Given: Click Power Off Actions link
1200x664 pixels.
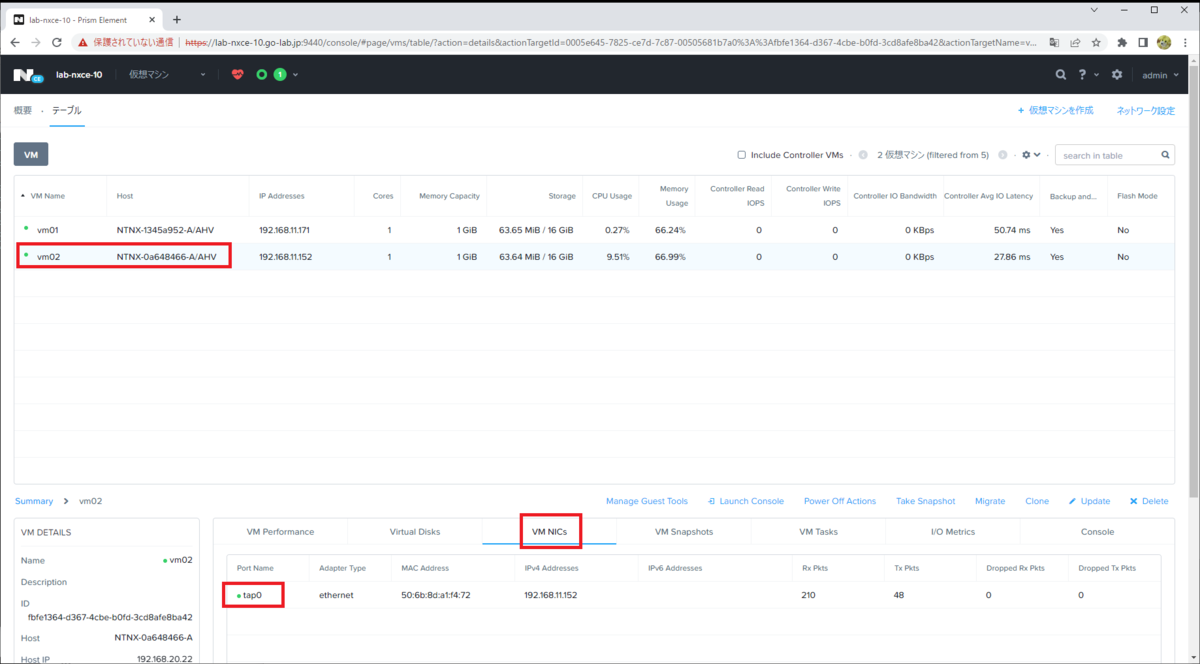Looking at the screenshot, I should pyautogui.click(x=840, y=501).
